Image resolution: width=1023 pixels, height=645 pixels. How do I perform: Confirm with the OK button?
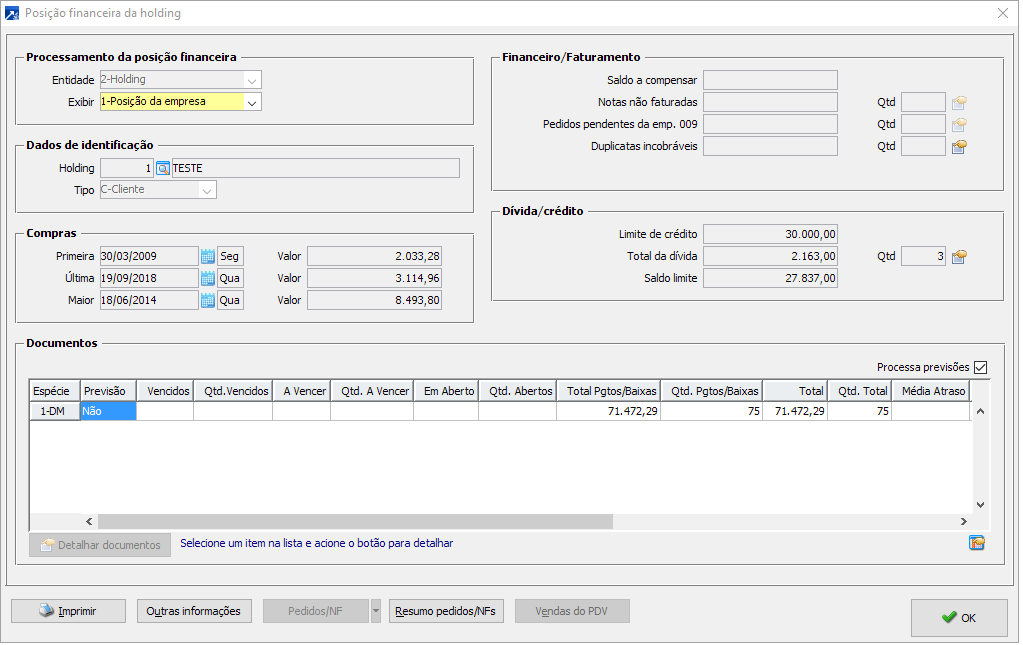click(x=958, y=618)
